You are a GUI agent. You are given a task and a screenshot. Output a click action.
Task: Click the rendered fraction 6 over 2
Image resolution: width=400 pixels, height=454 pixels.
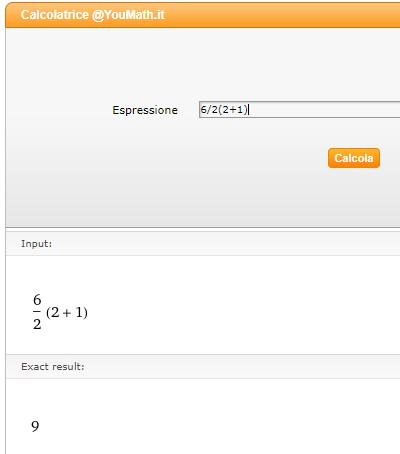click(37, 312)
